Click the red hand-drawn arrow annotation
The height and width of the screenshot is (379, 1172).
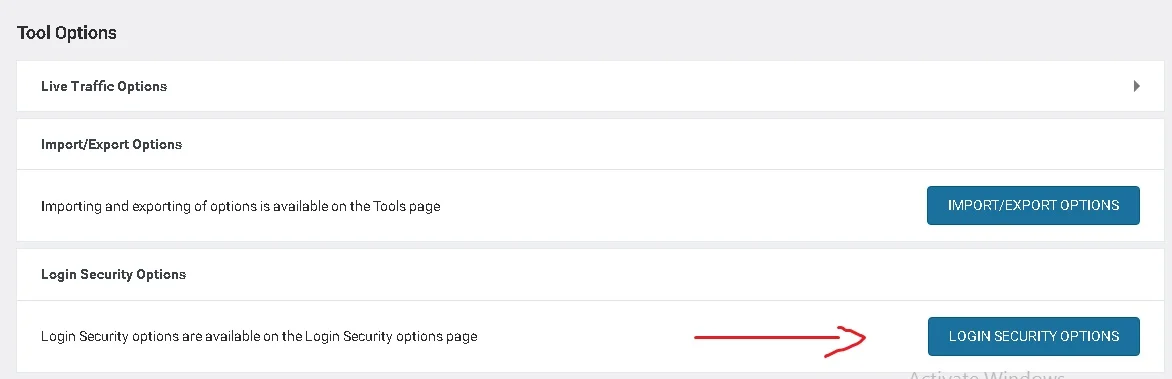coord(780,340)
